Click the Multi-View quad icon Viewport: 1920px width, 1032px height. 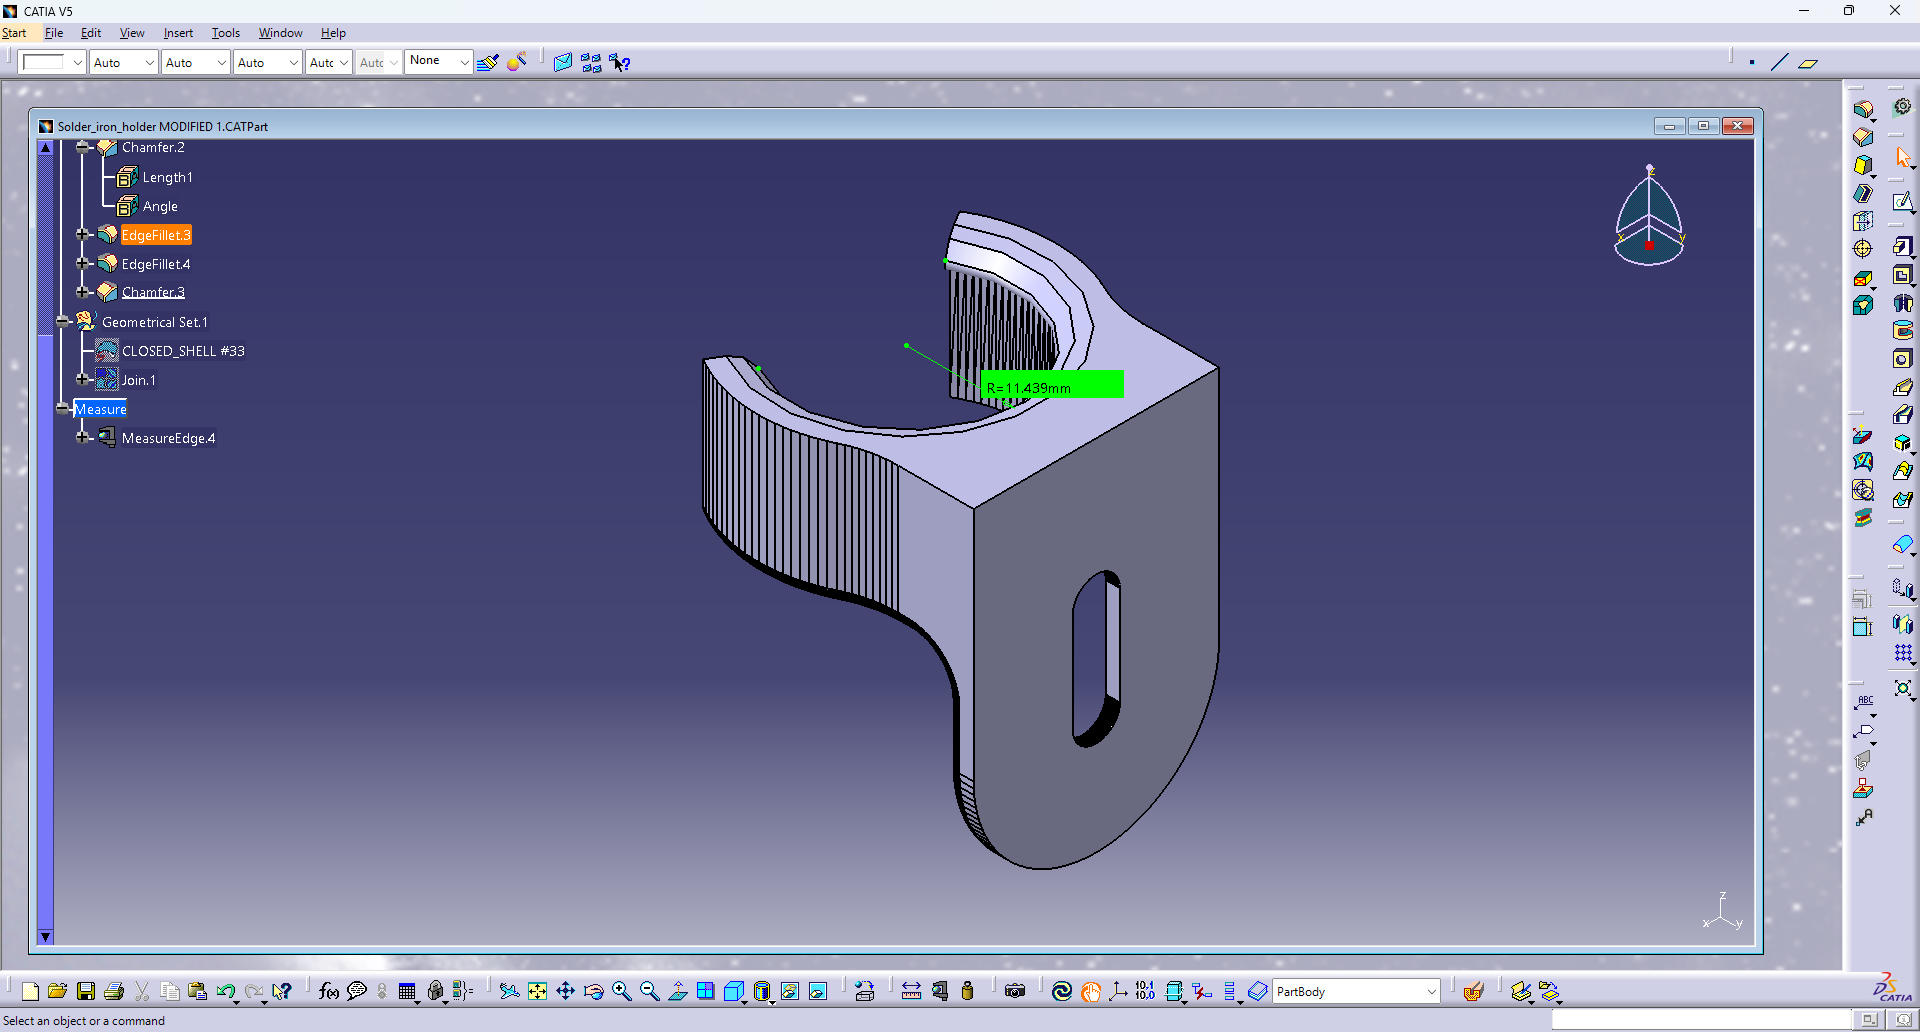pos(705,991)
